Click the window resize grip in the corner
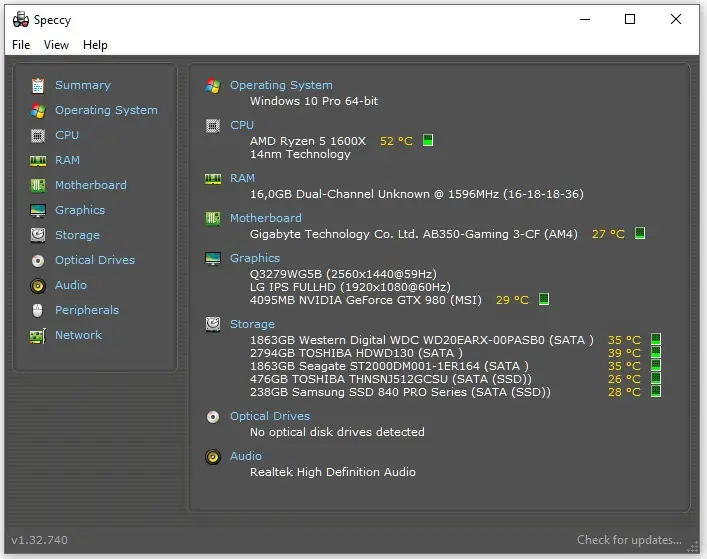Screen dimensions: 707x559 pos(693,547)
